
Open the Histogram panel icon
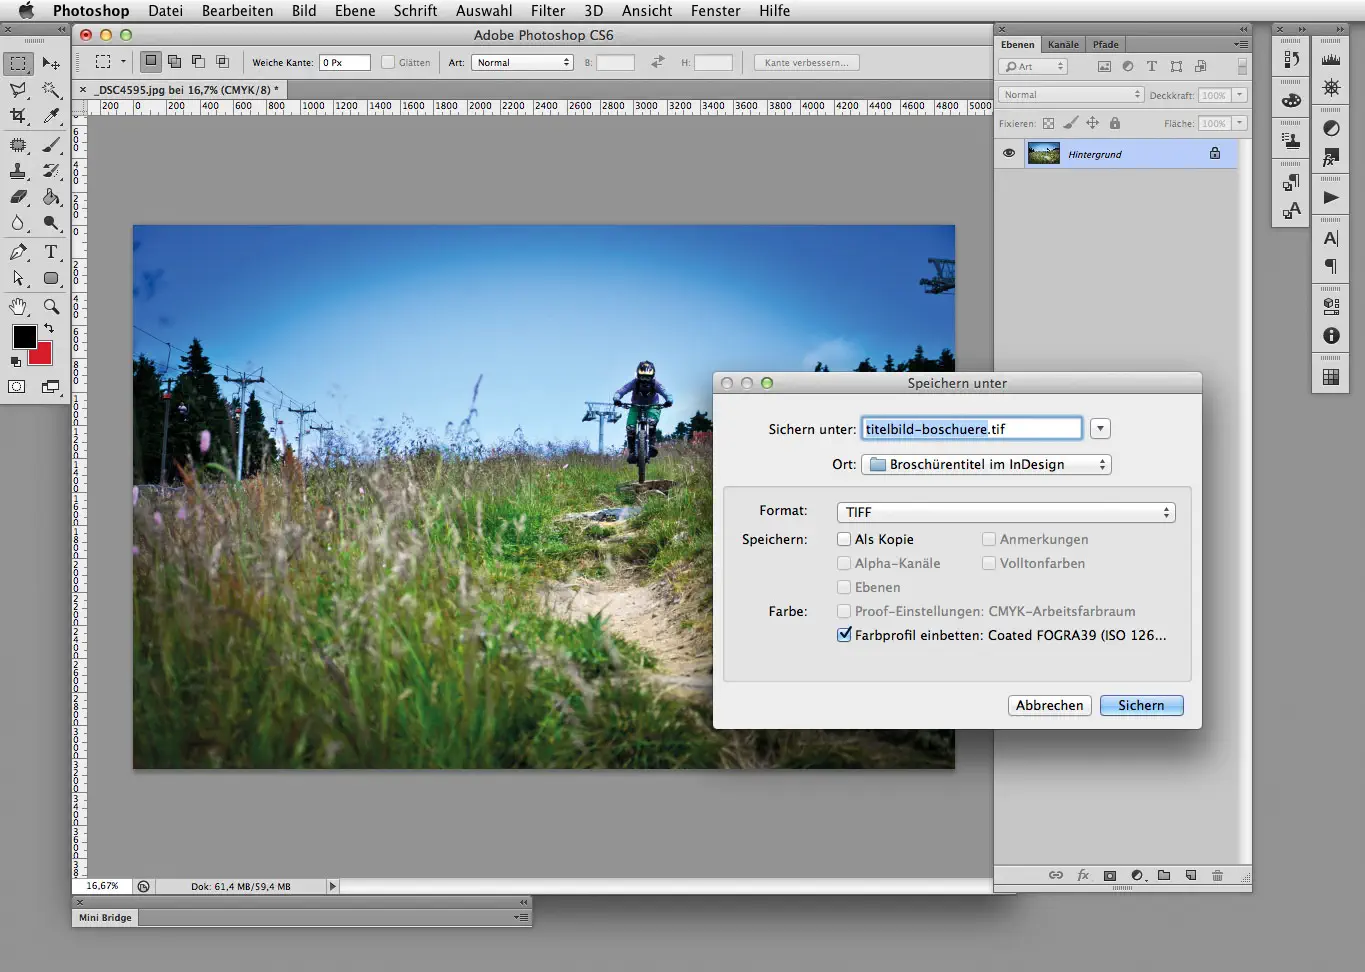coord(1331,58)
